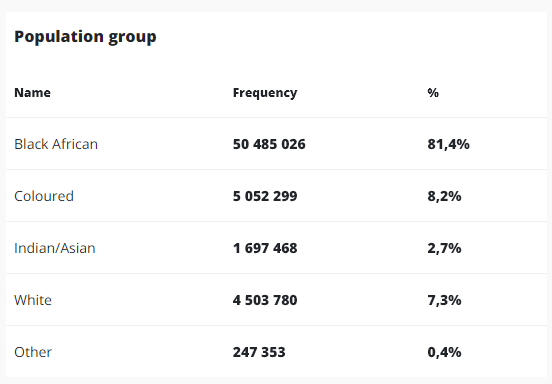552x384 pixels.
Task: Click the Population group heading
Action: click(x=85, y=37)
